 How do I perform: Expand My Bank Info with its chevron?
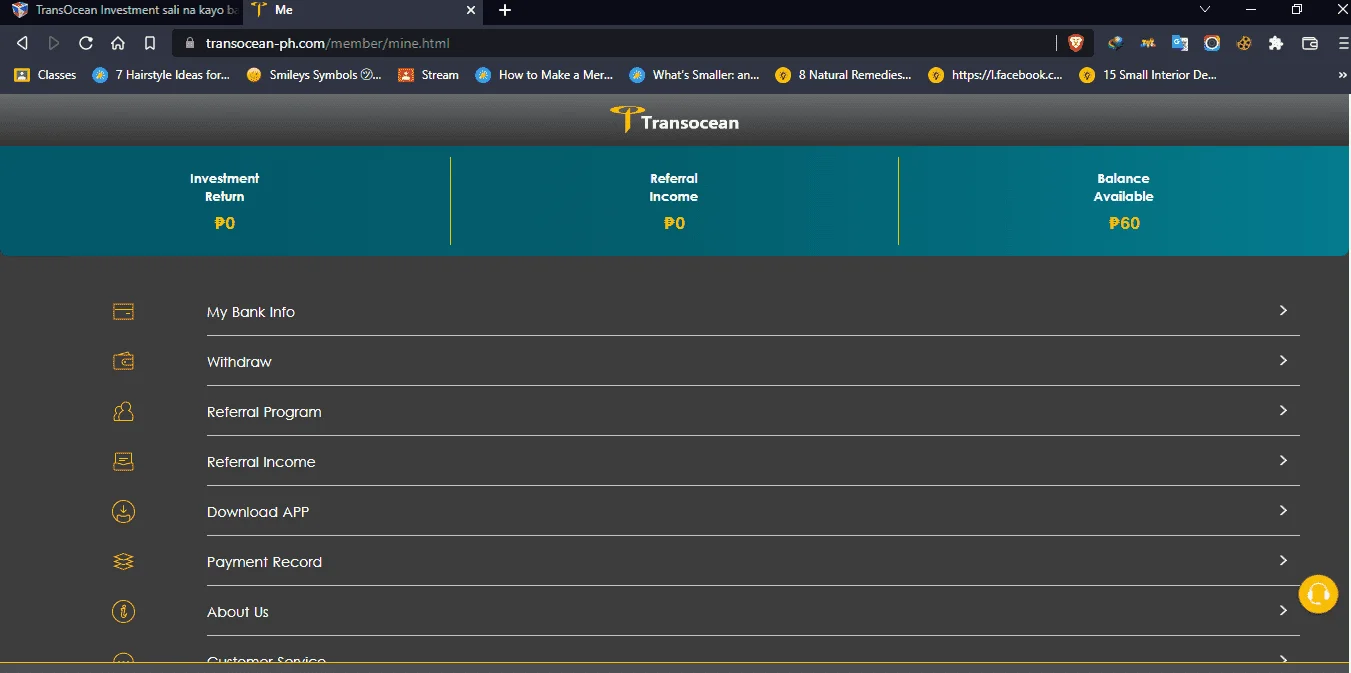[x=1283, y=311]
